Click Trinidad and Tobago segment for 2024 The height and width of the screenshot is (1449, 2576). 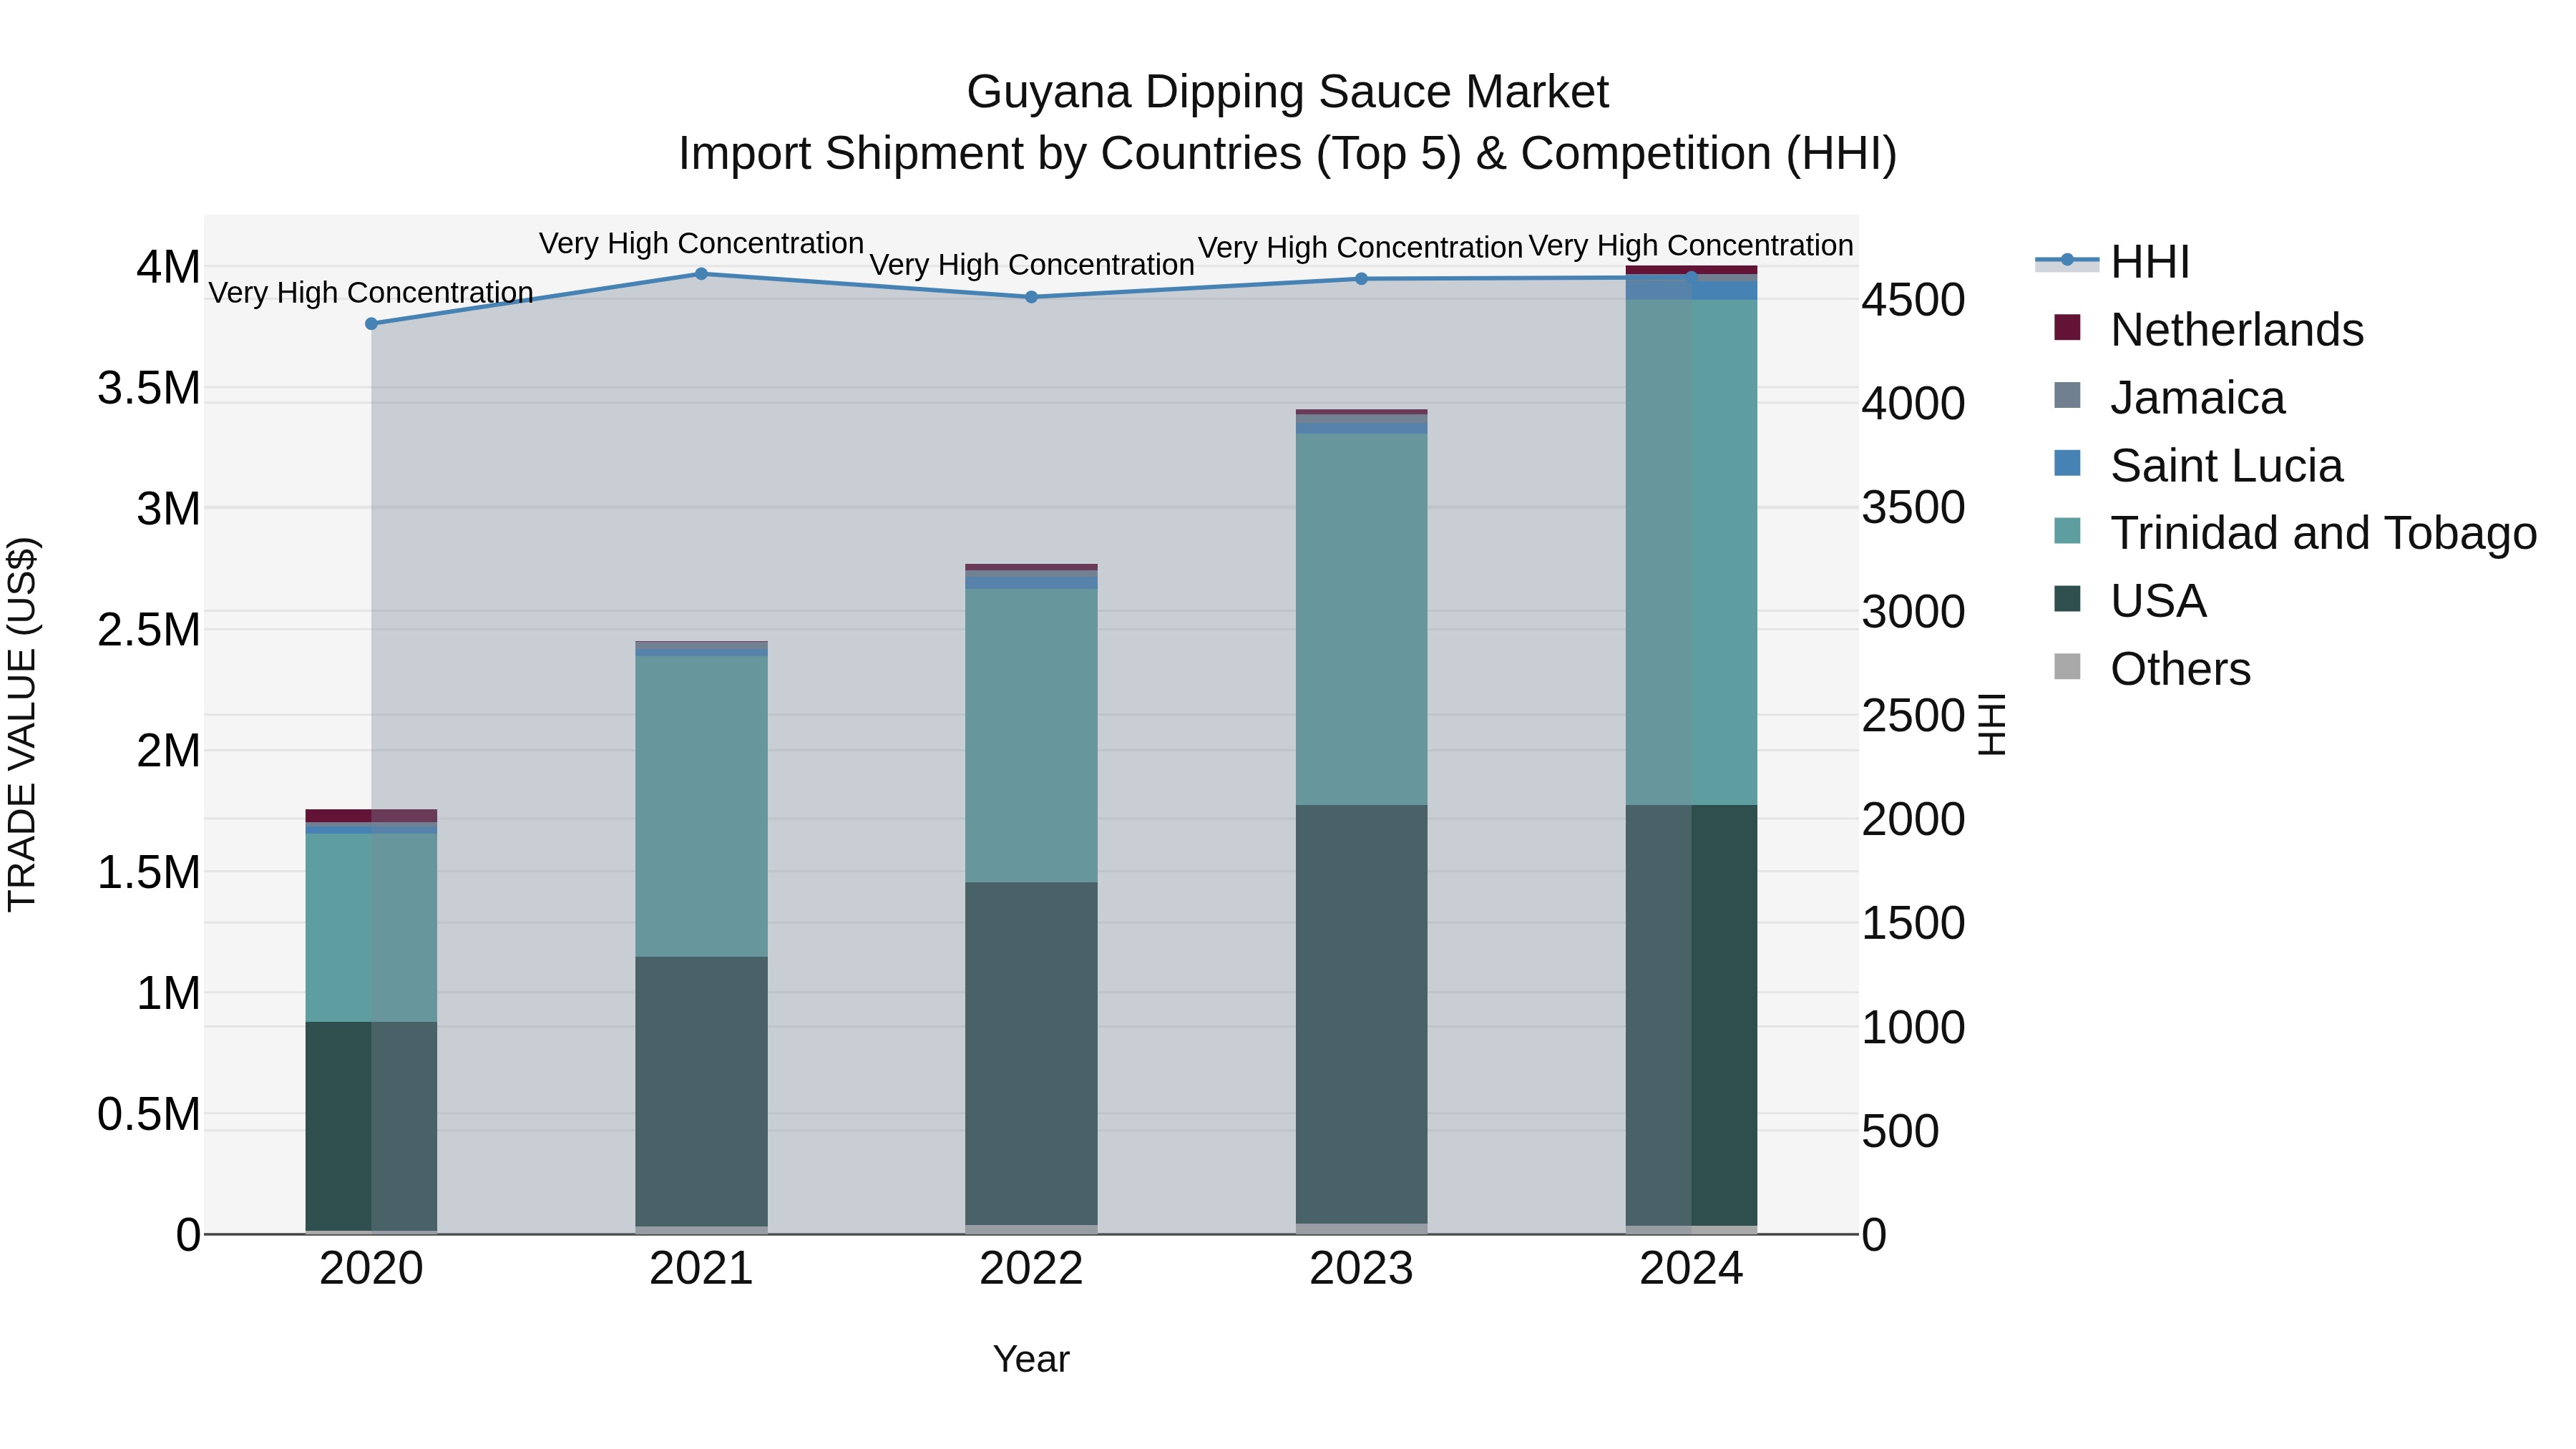click(1691, 552)
